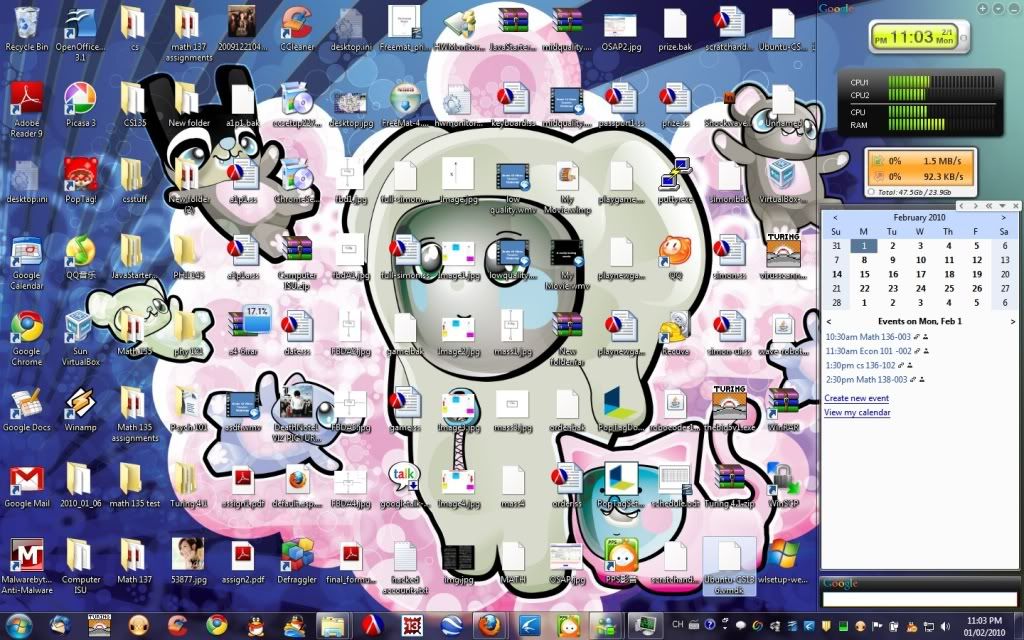The image size is (1024, 640).
Task: Open the 11:30am Econ 101-002 event
Action: point(869,351)
